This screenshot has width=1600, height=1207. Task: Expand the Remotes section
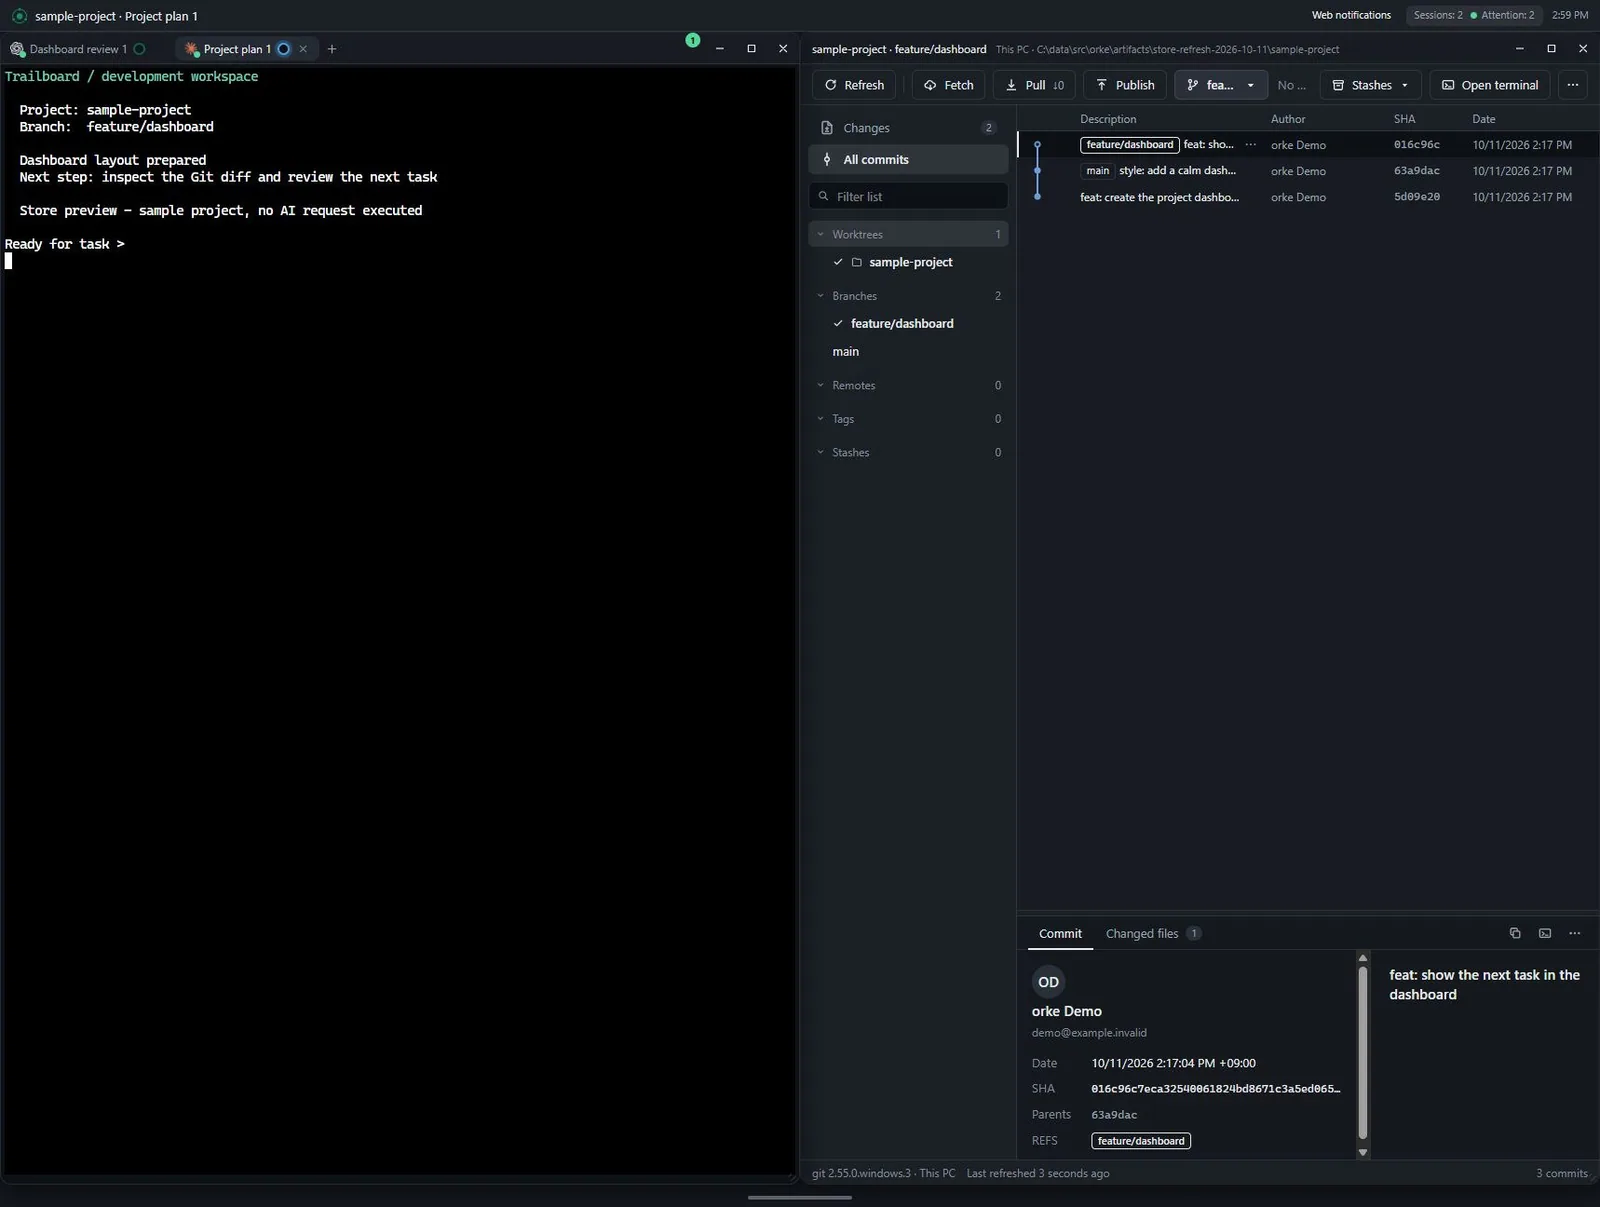[x=908, y=385]
